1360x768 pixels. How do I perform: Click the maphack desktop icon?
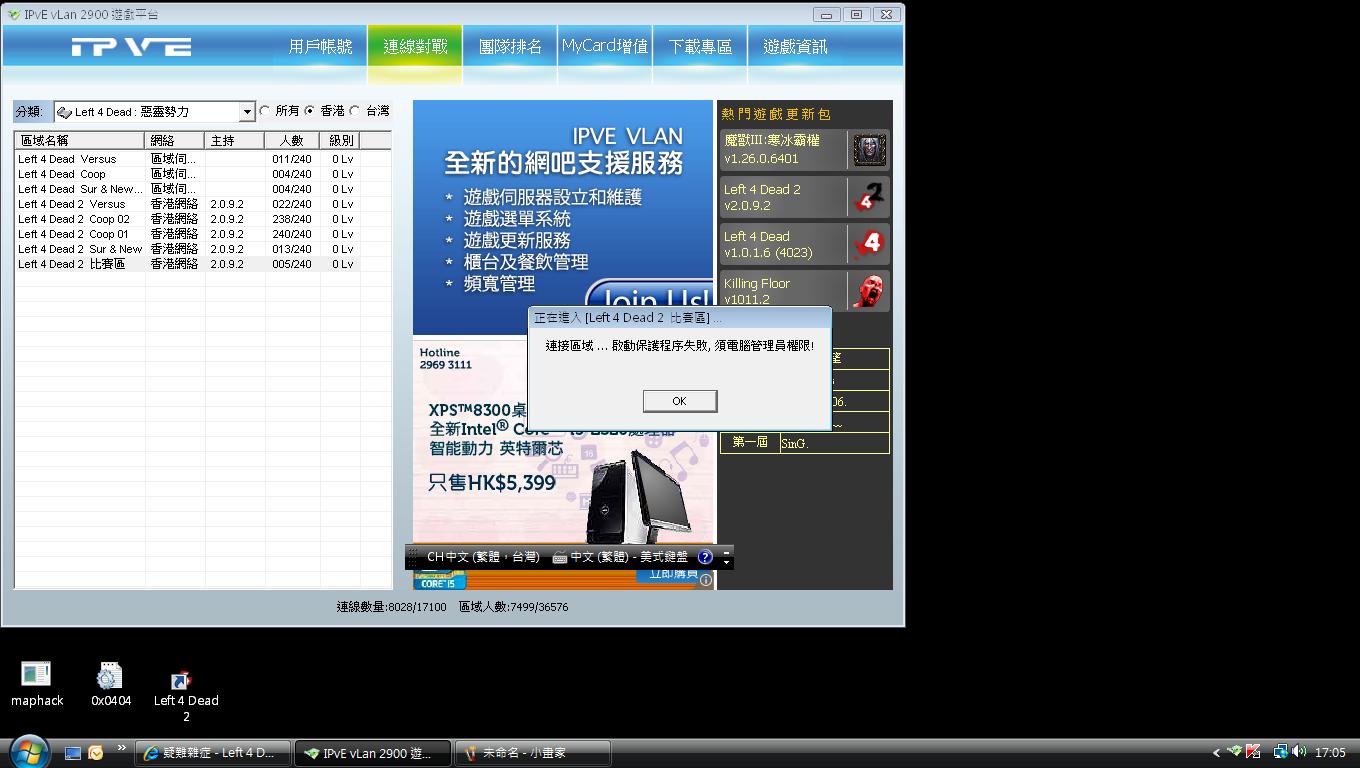point(37,684)
